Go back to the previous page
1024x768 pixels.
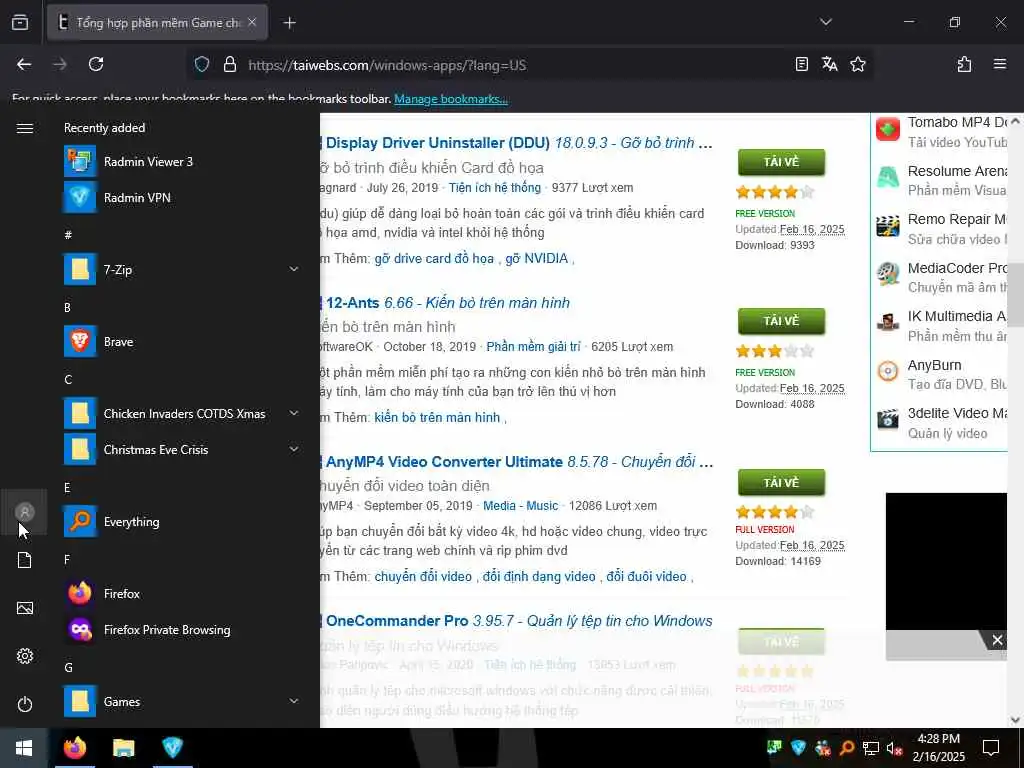24,64
